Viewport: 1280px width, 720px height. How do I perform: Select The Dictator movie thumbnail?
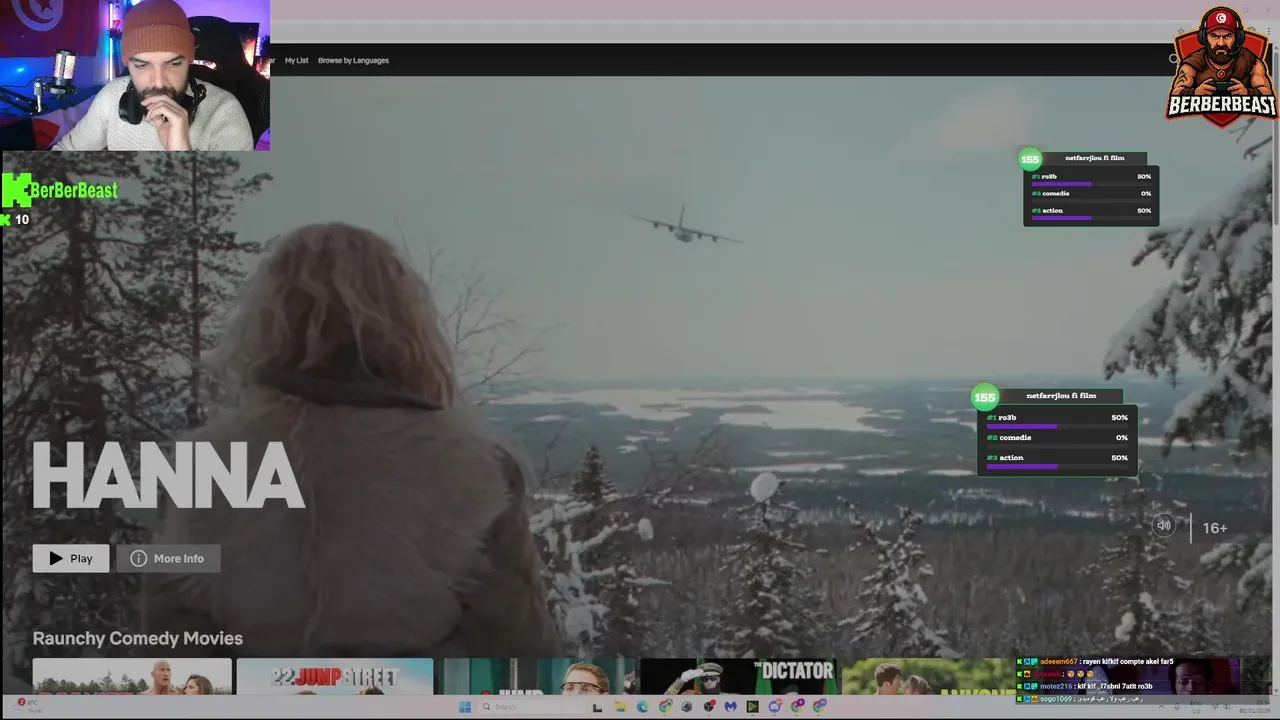(738, 676)
